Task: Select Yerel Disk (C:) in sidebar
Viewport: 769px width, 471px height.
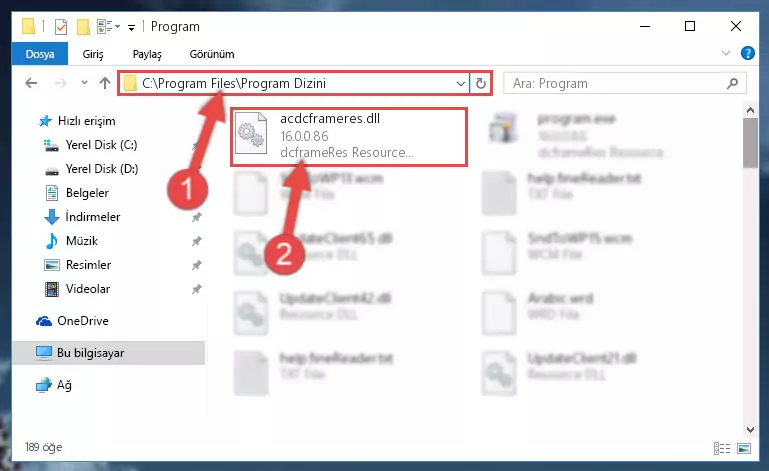Action: (x=102, y=145)
